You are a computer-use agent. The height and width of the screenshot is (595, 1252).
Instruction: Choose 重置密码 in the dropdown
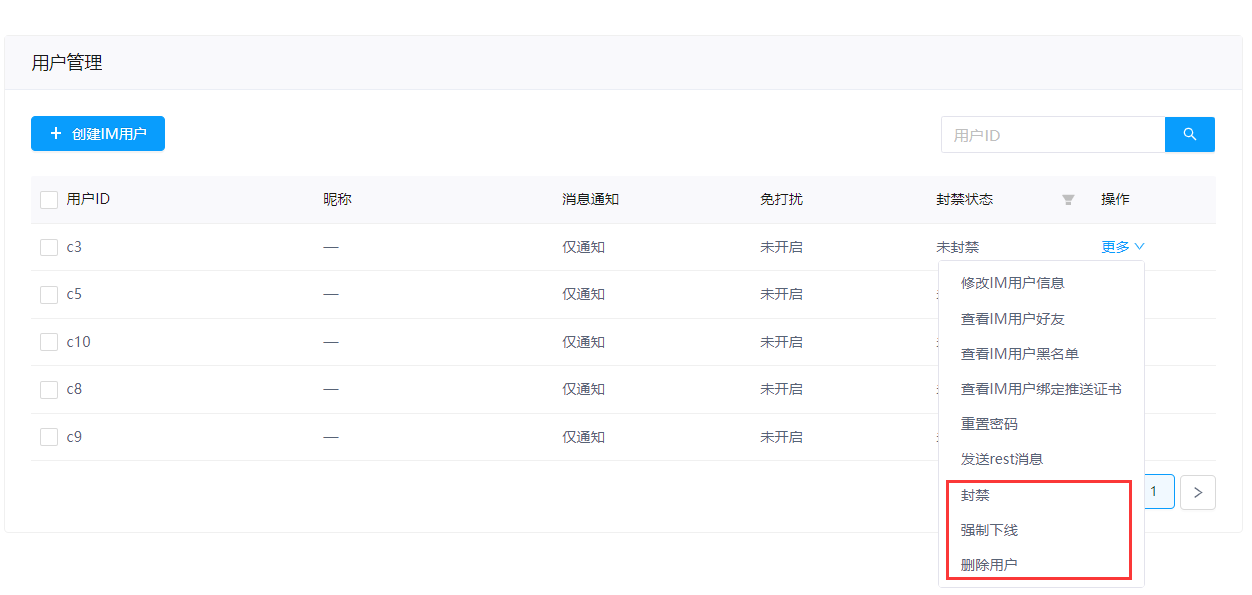989,424
